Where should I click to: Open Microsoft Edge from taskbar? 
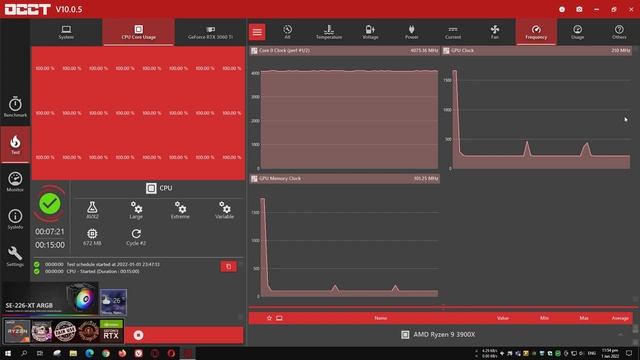89,353
